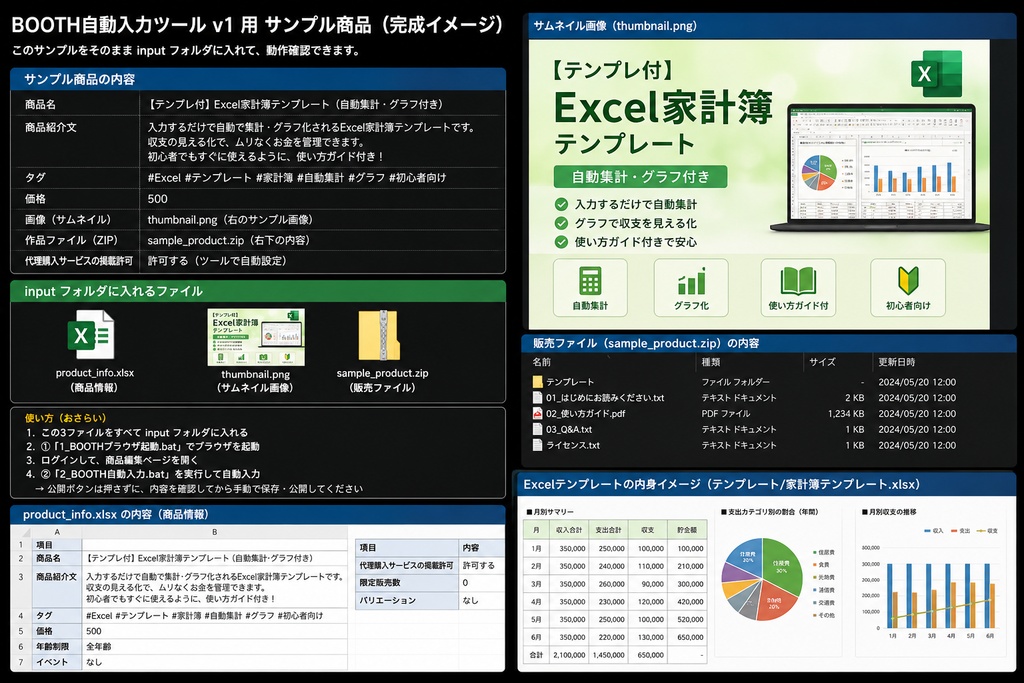
Task: Click the 1月 row in monthly summary
Action: [615, 548]
